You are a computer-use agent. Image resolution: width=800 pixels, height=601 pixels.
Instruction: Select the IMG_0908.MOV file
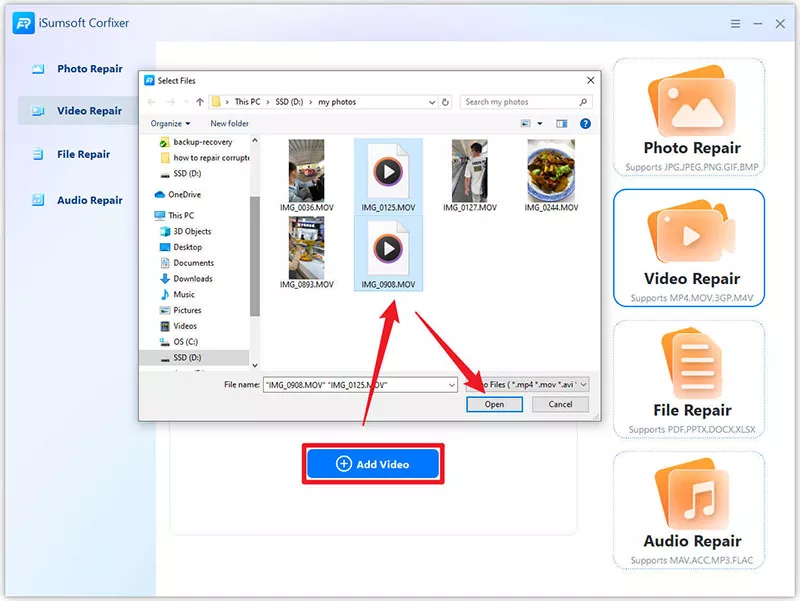388,253
